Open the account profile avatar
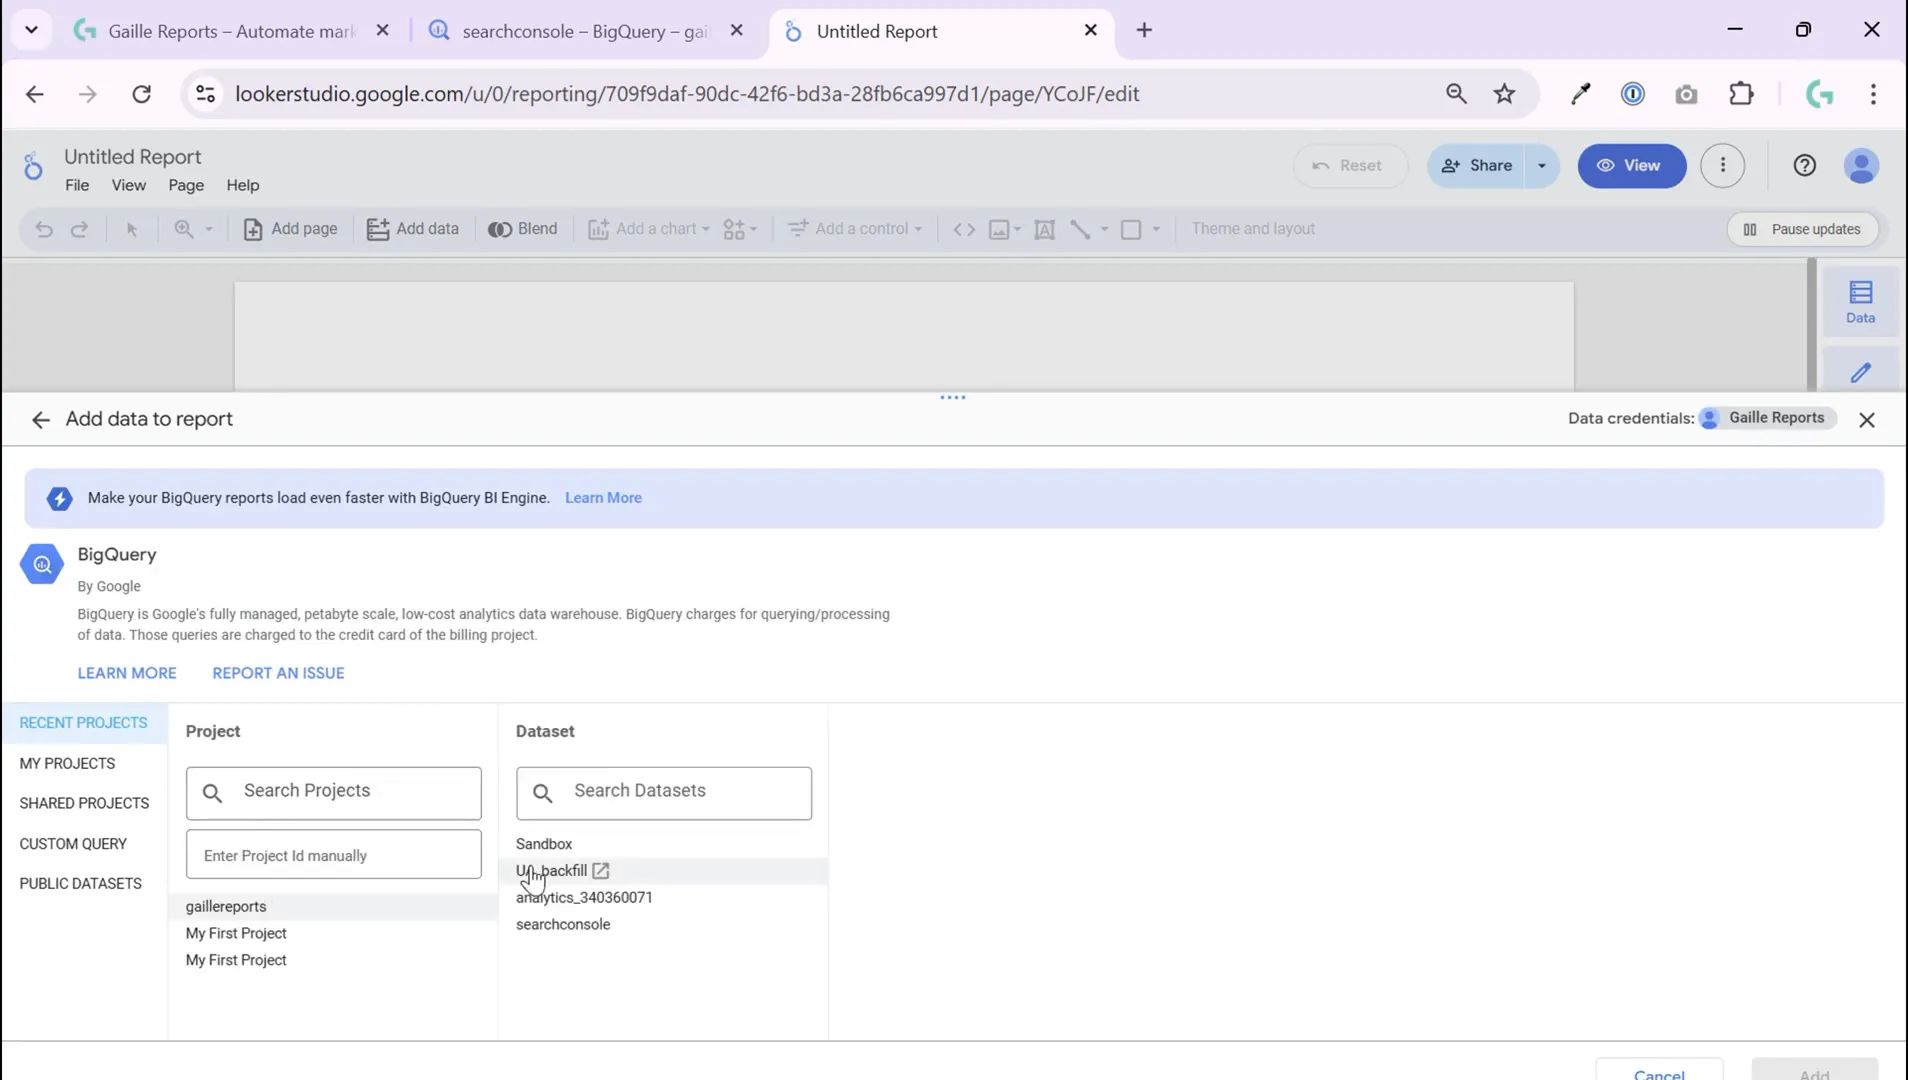 pos(1861,166)
